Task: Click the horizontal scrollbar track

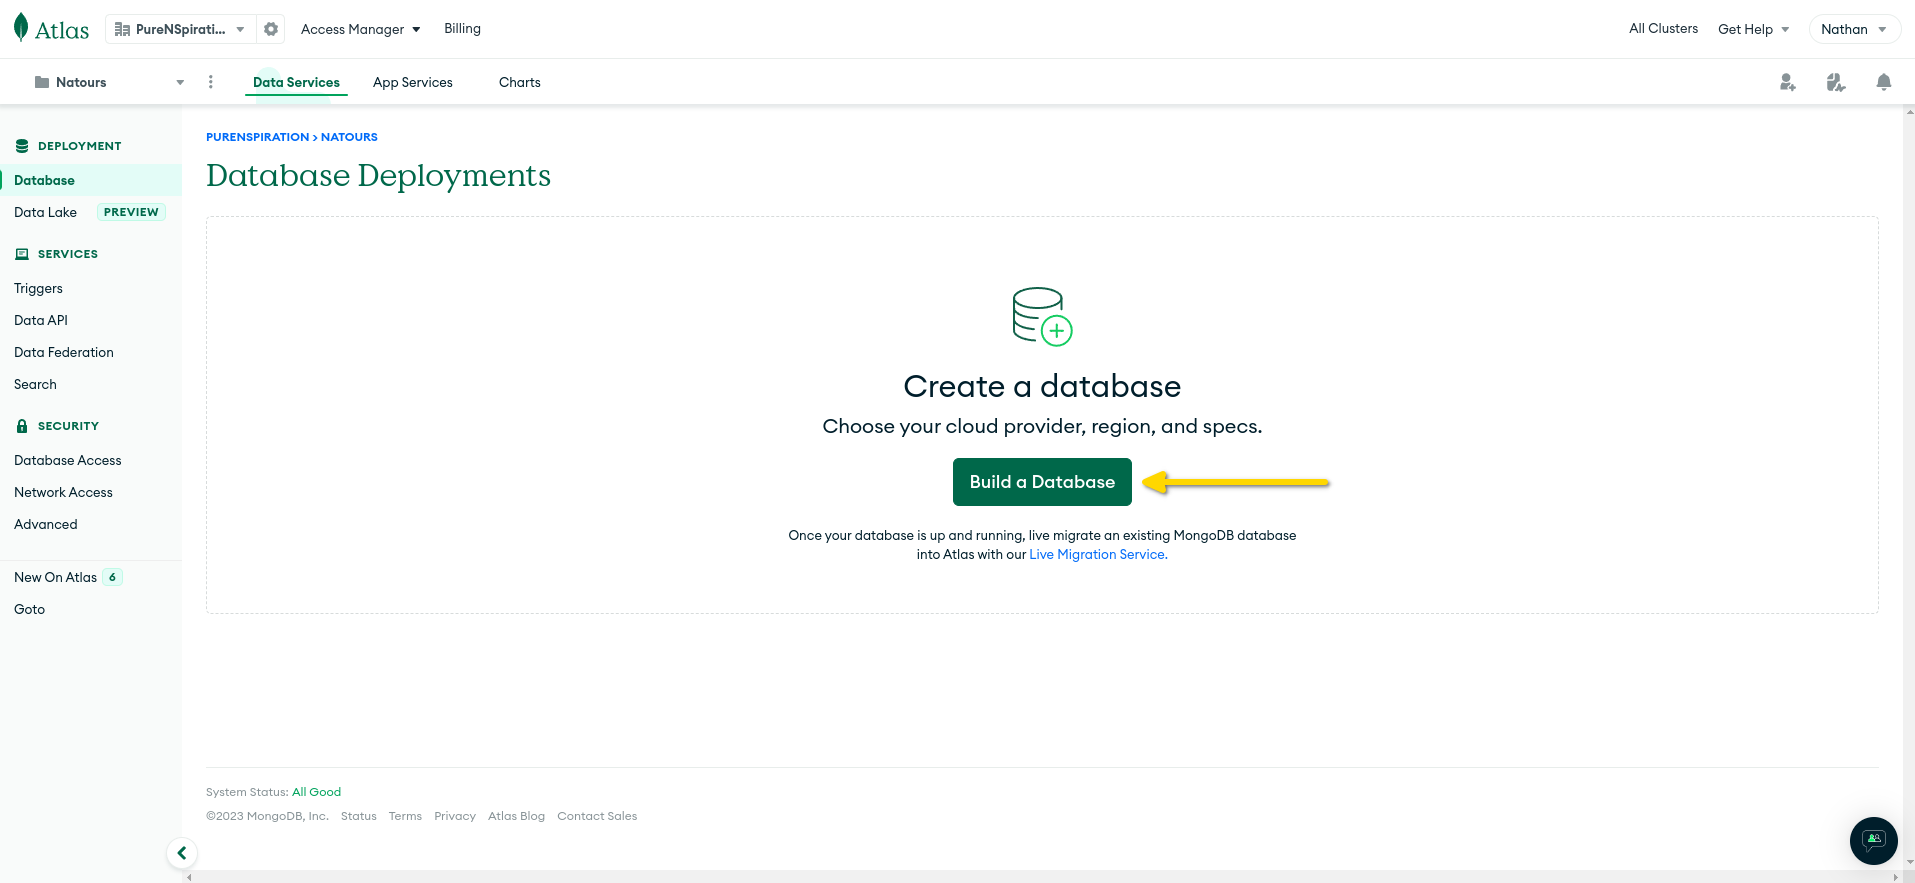Action: pyautogui.click(x=1042, y=877)
